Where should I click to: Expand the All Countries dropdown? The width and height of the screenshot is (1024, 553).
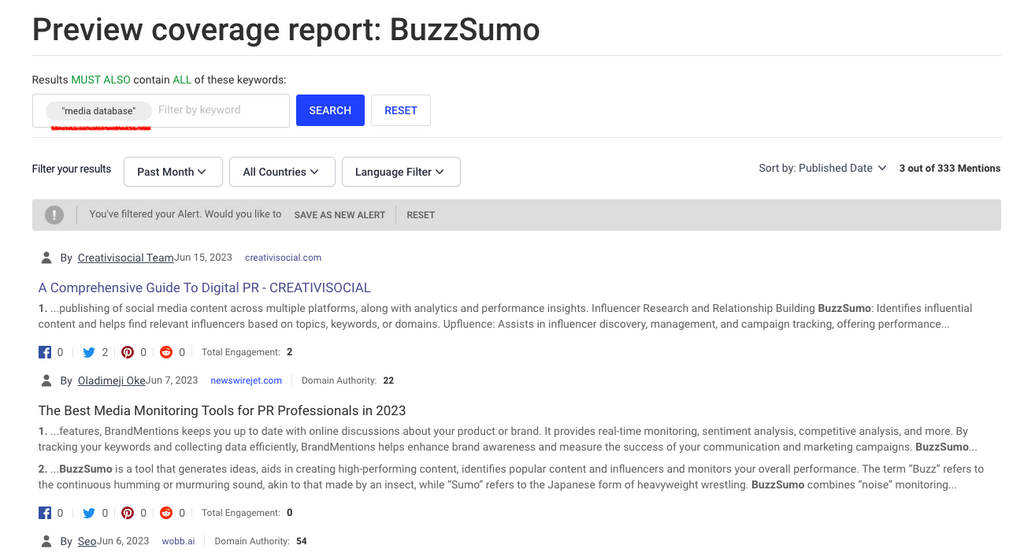point(281,172)
